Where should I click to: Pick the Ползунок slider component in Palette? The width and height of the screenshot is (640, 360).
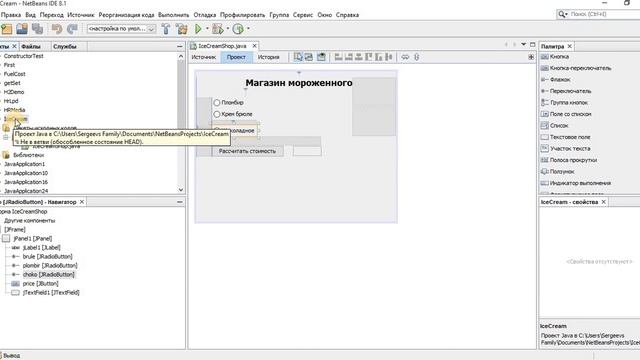coord(558,171)
